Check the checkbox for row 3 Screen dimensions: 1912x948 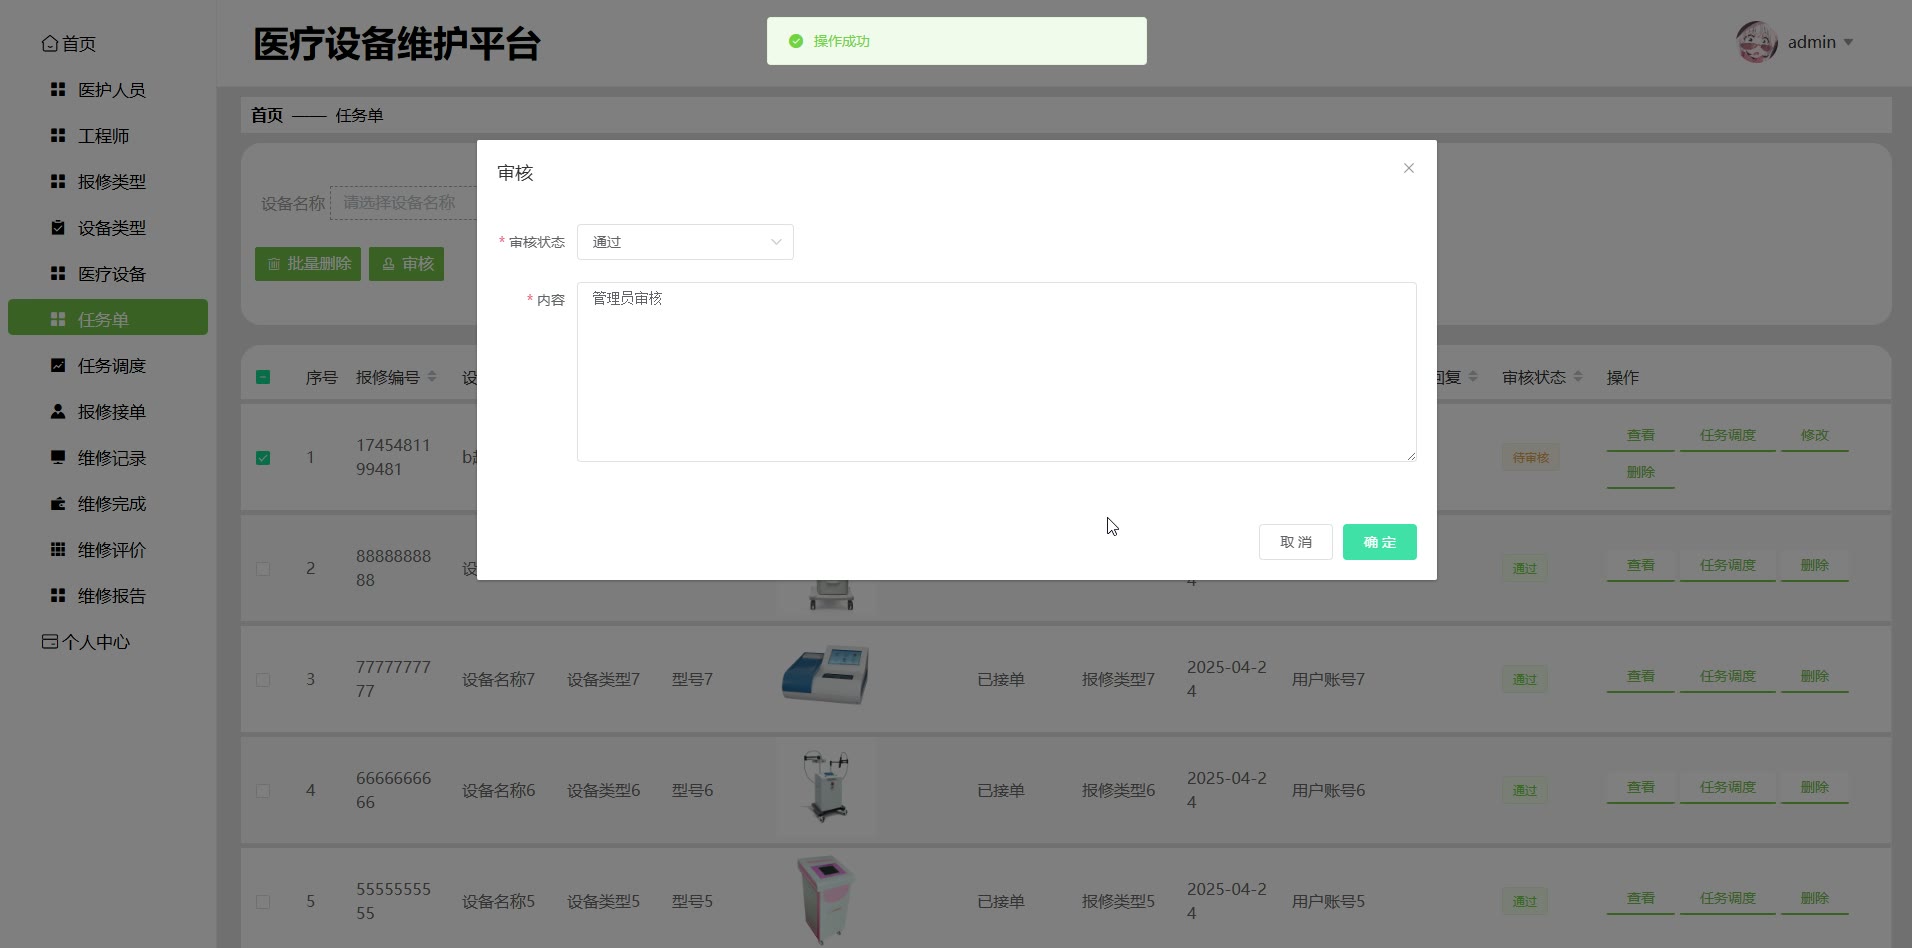pyautogui.click(x=263, y=680)
